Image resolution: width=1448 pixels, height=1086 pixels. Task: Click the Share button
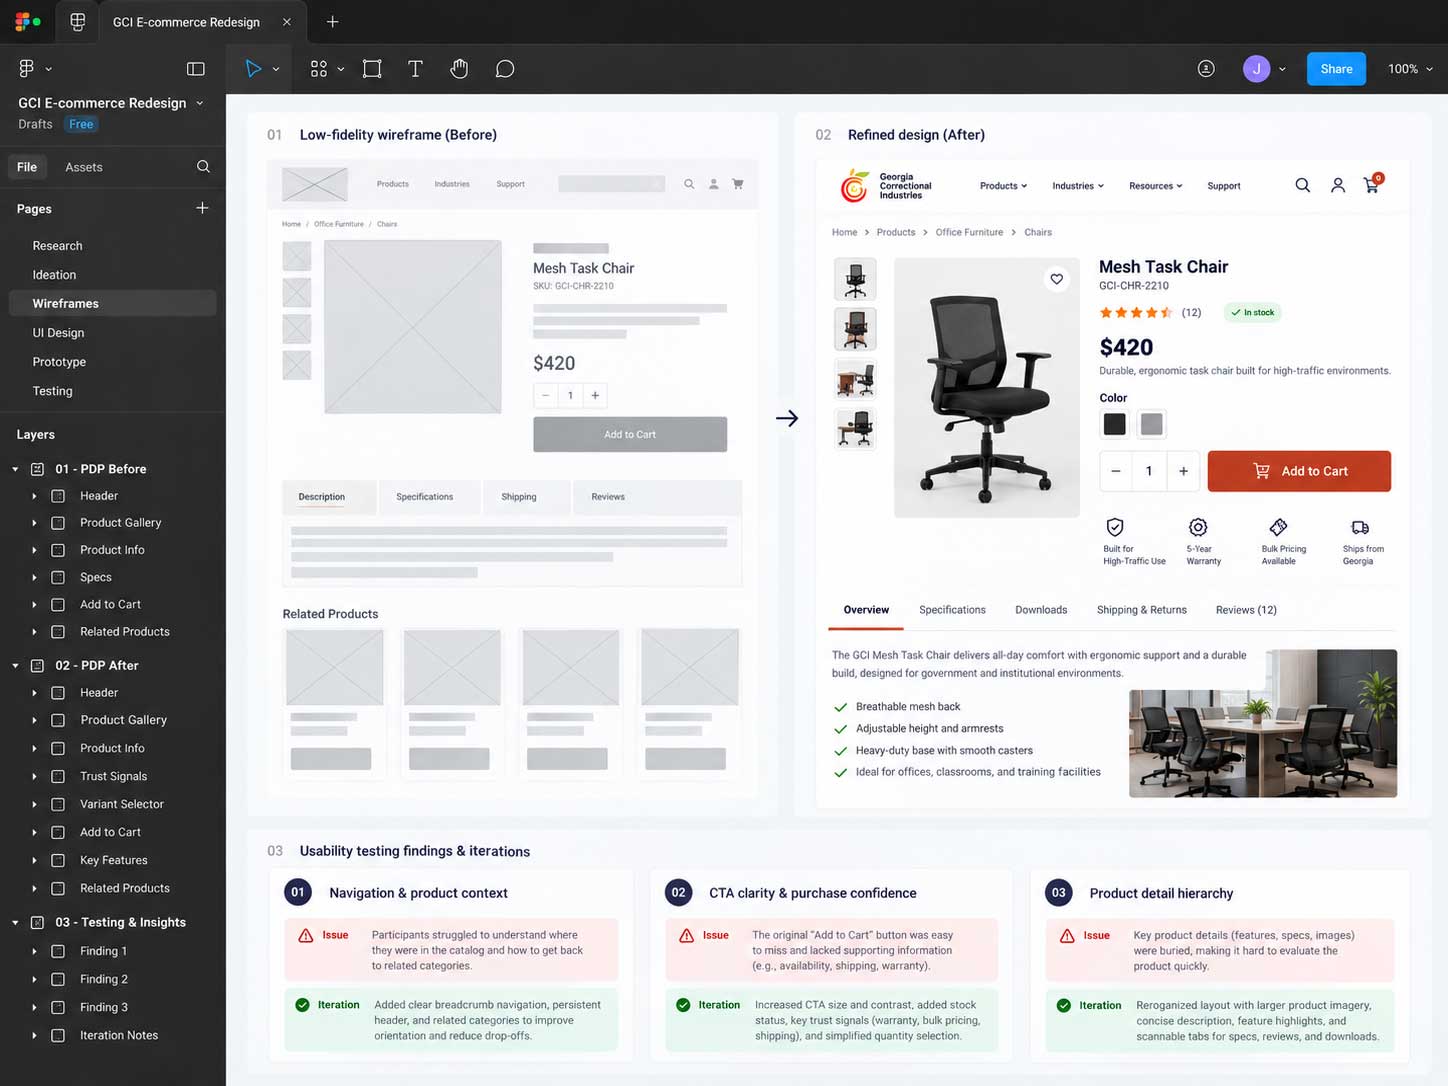1336,69
